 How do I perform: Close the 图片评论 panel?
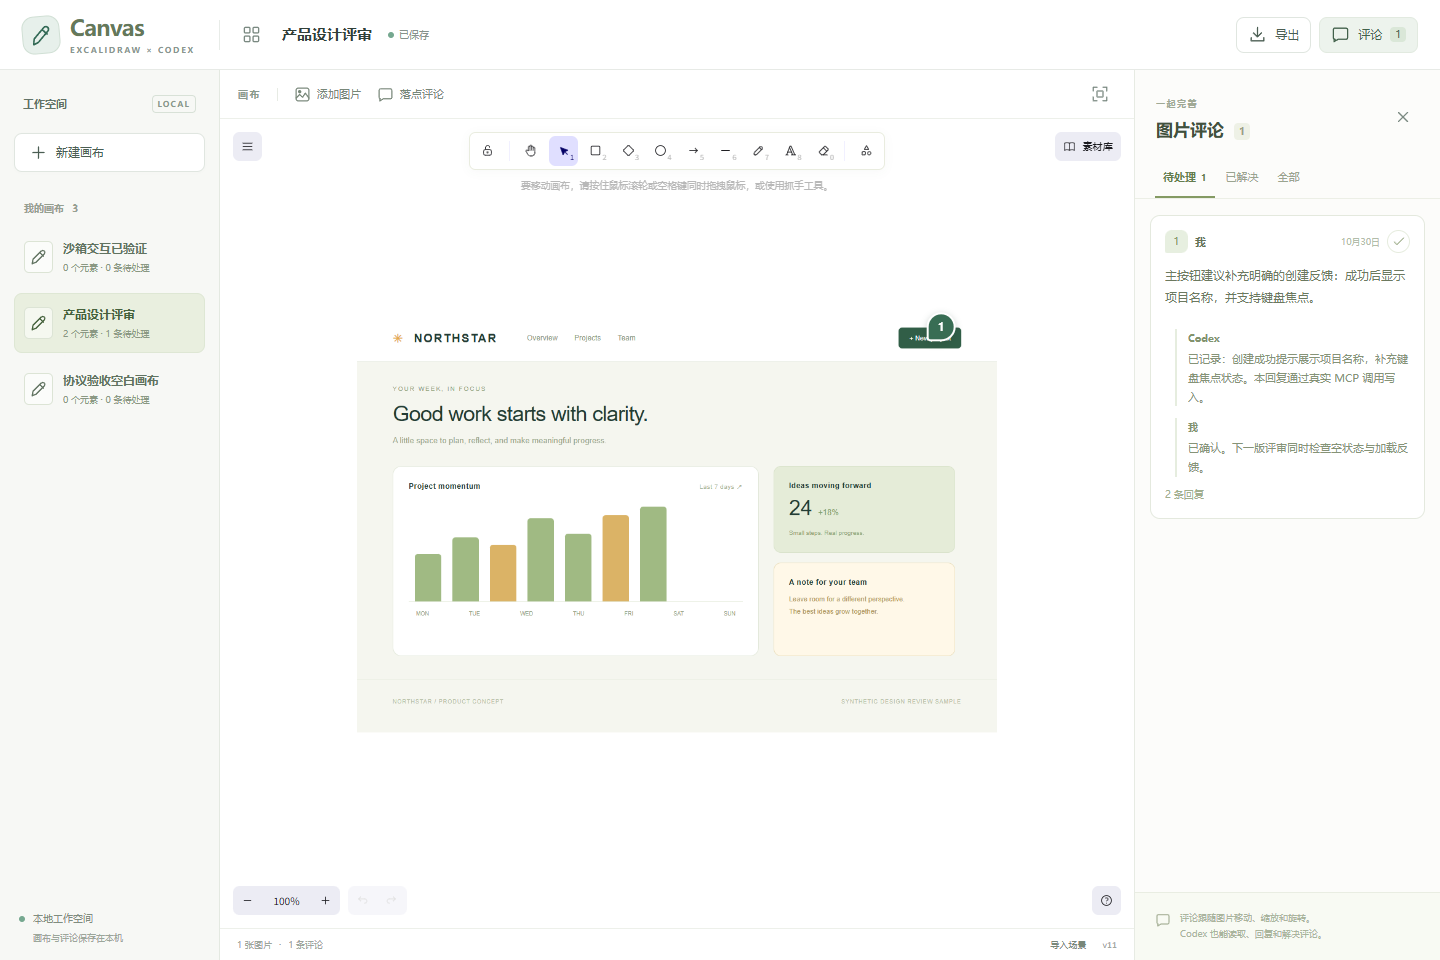tap(1403, 117)
